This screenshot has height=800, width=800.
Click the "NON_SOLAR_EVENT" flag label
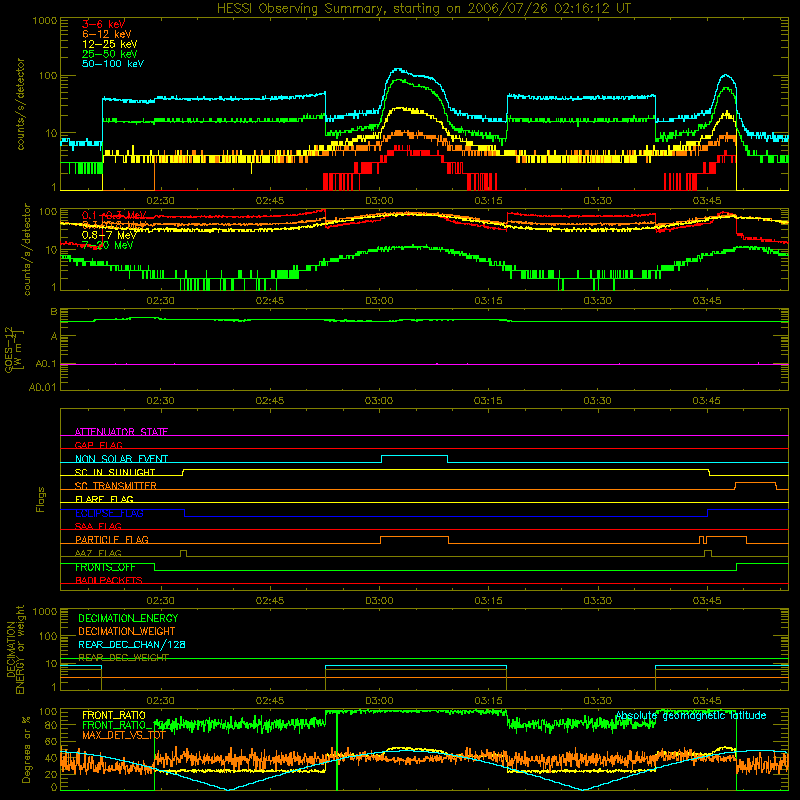pyautogui.click(x=121, y=459)
